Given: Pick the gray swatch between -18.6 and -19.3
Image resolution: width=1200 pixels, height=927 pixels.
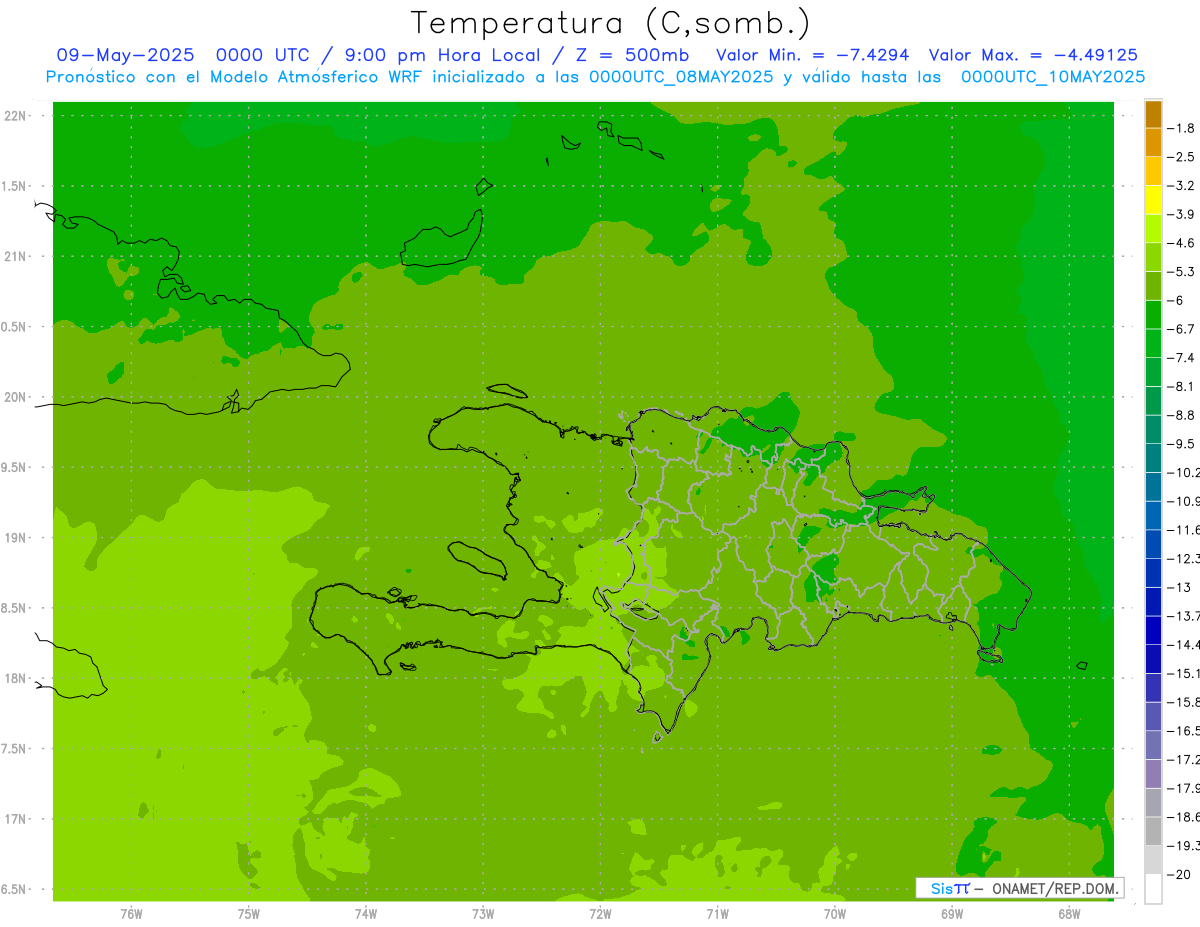Looking at the screenshot, I should point(1153,831).
